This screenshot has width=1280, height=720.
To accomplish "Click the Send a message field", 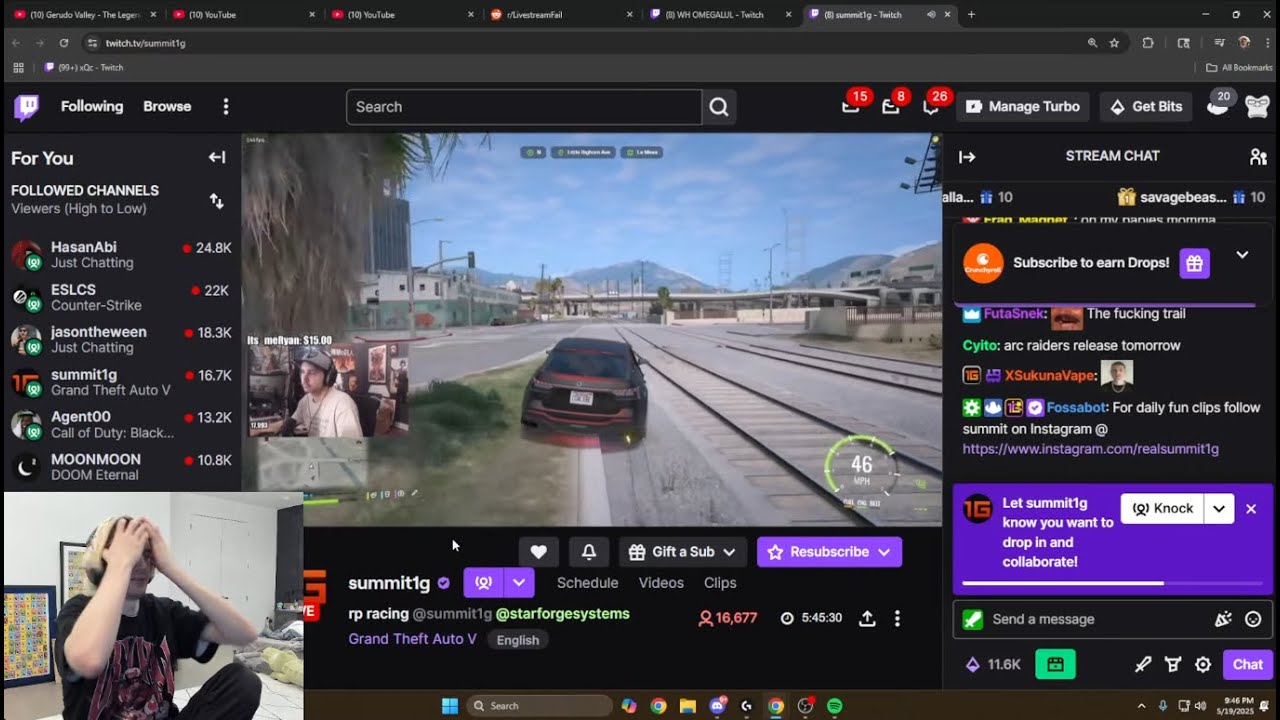I will [x=1113, y=619].
